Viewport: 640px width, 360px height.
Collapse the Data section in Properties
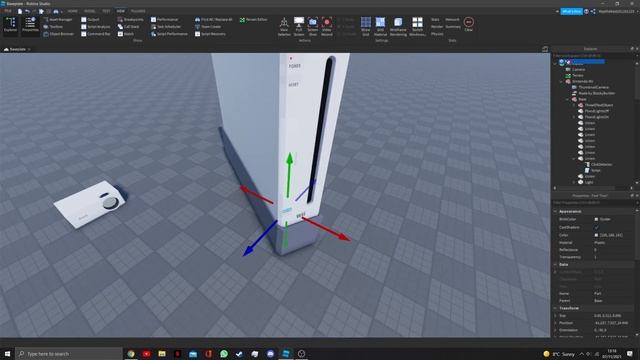coord(555,264)
